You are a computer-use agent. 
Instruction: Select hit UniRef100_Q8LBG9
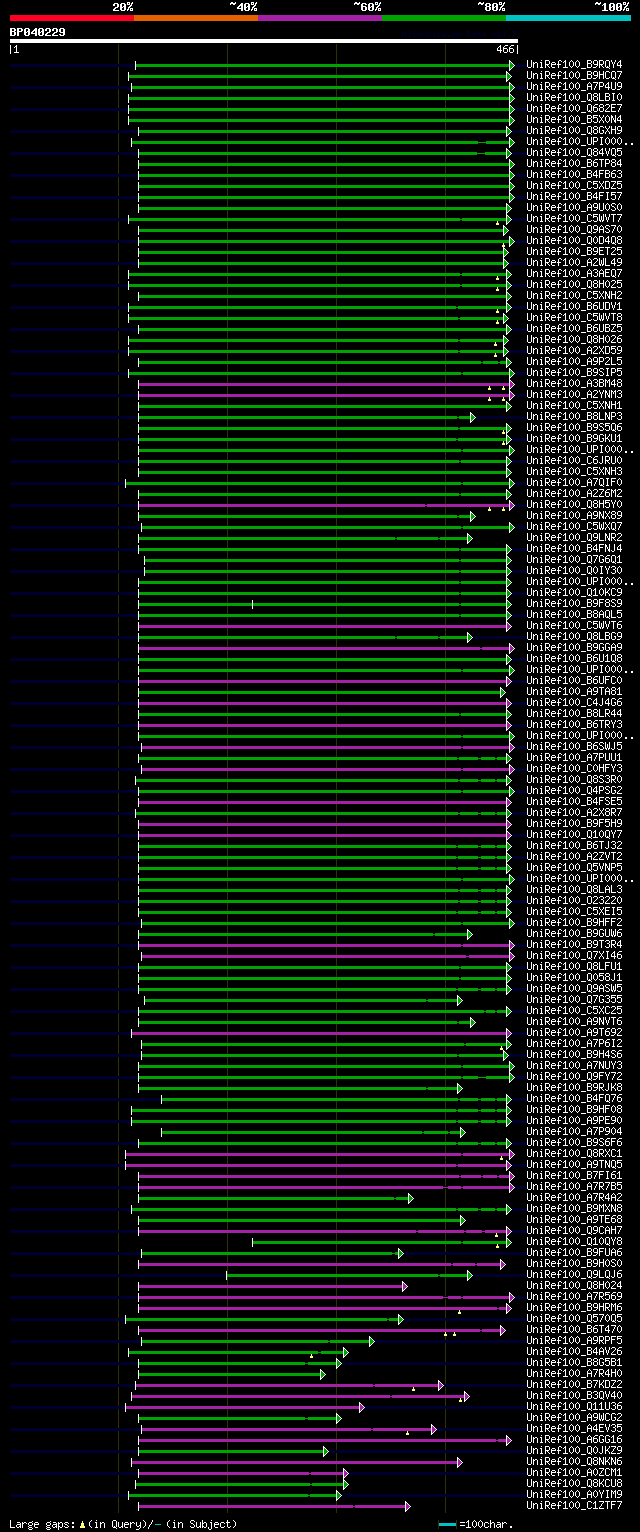[x=574, y=637]
